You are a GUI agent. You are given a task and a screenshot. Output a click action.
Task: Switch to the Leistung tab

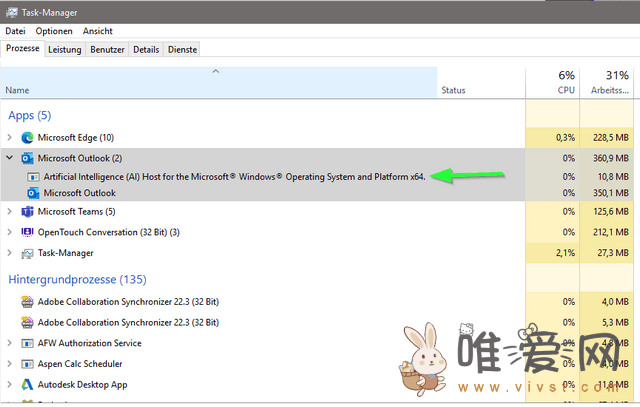(x=64, y=49)
